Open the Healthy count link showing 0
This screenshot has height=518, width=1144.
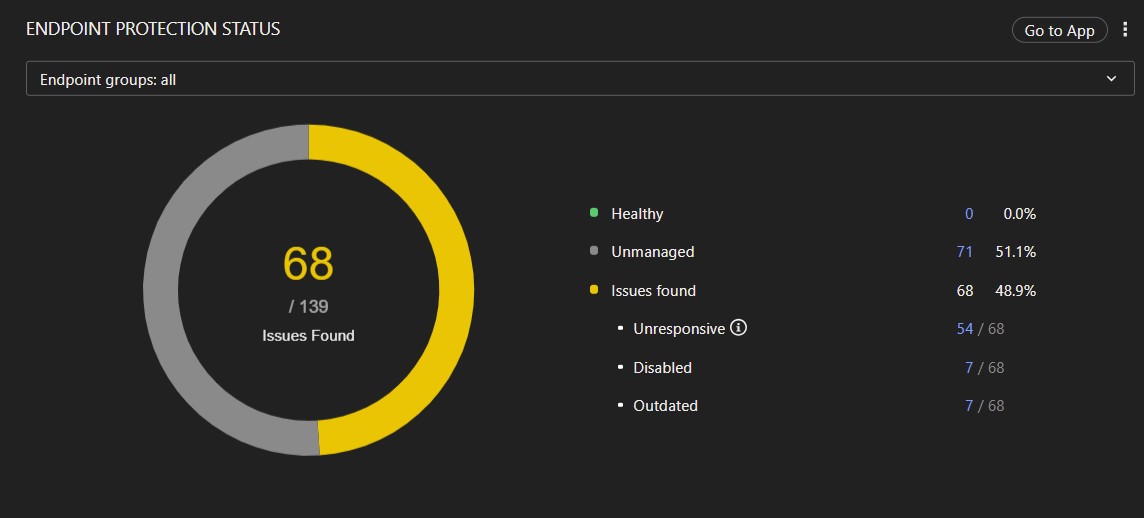[x=968, y=213]
